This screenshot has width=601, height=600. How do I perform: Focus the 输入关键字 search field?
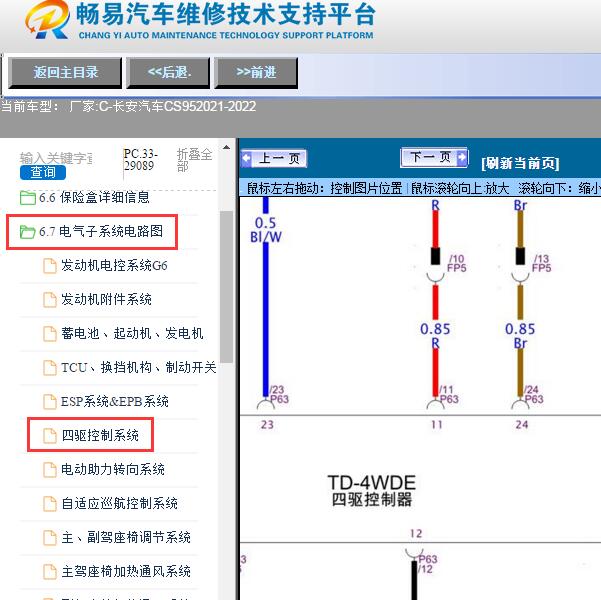coord(56,158)
